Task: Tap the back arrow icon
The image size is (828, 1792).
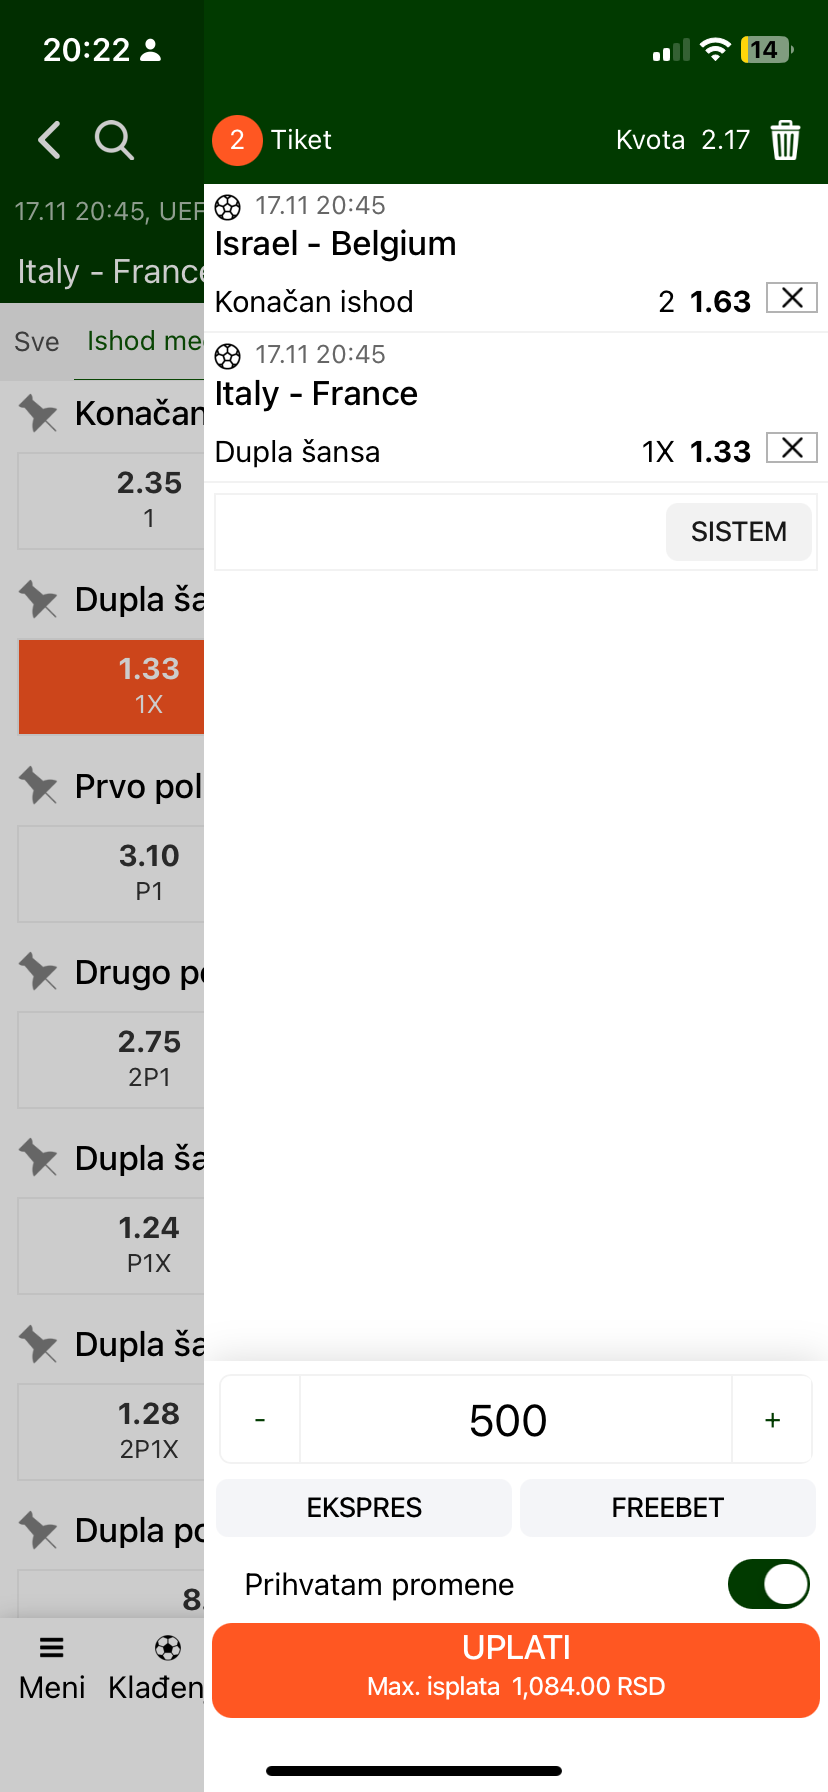Action: point(49,140)
